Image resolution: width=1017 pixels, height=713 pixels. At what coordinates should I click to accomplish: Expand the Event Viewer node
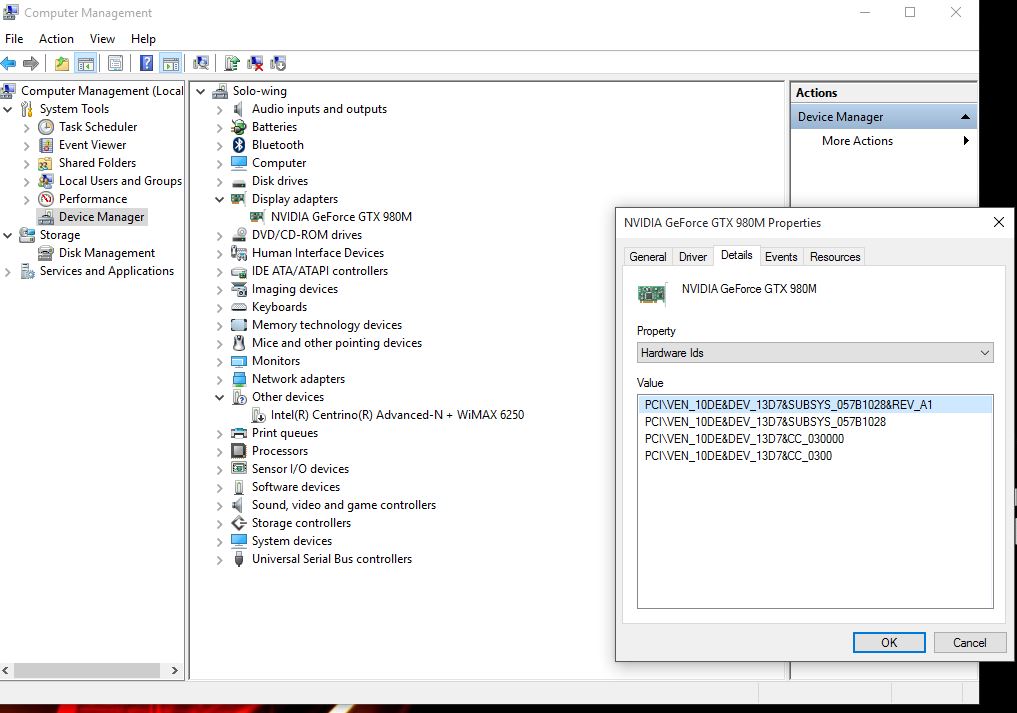(x=27, y=145)
